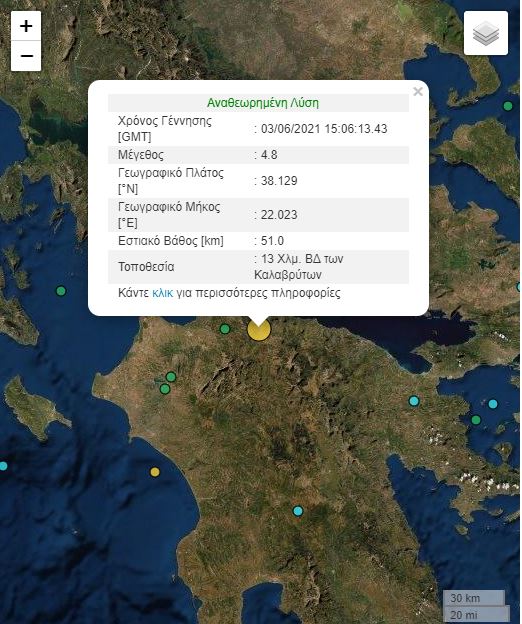Click the location text '13 Χλμ. ΒΔ των Καλαβρύτων'
The image size is (522, 624).
coord(298,267)
